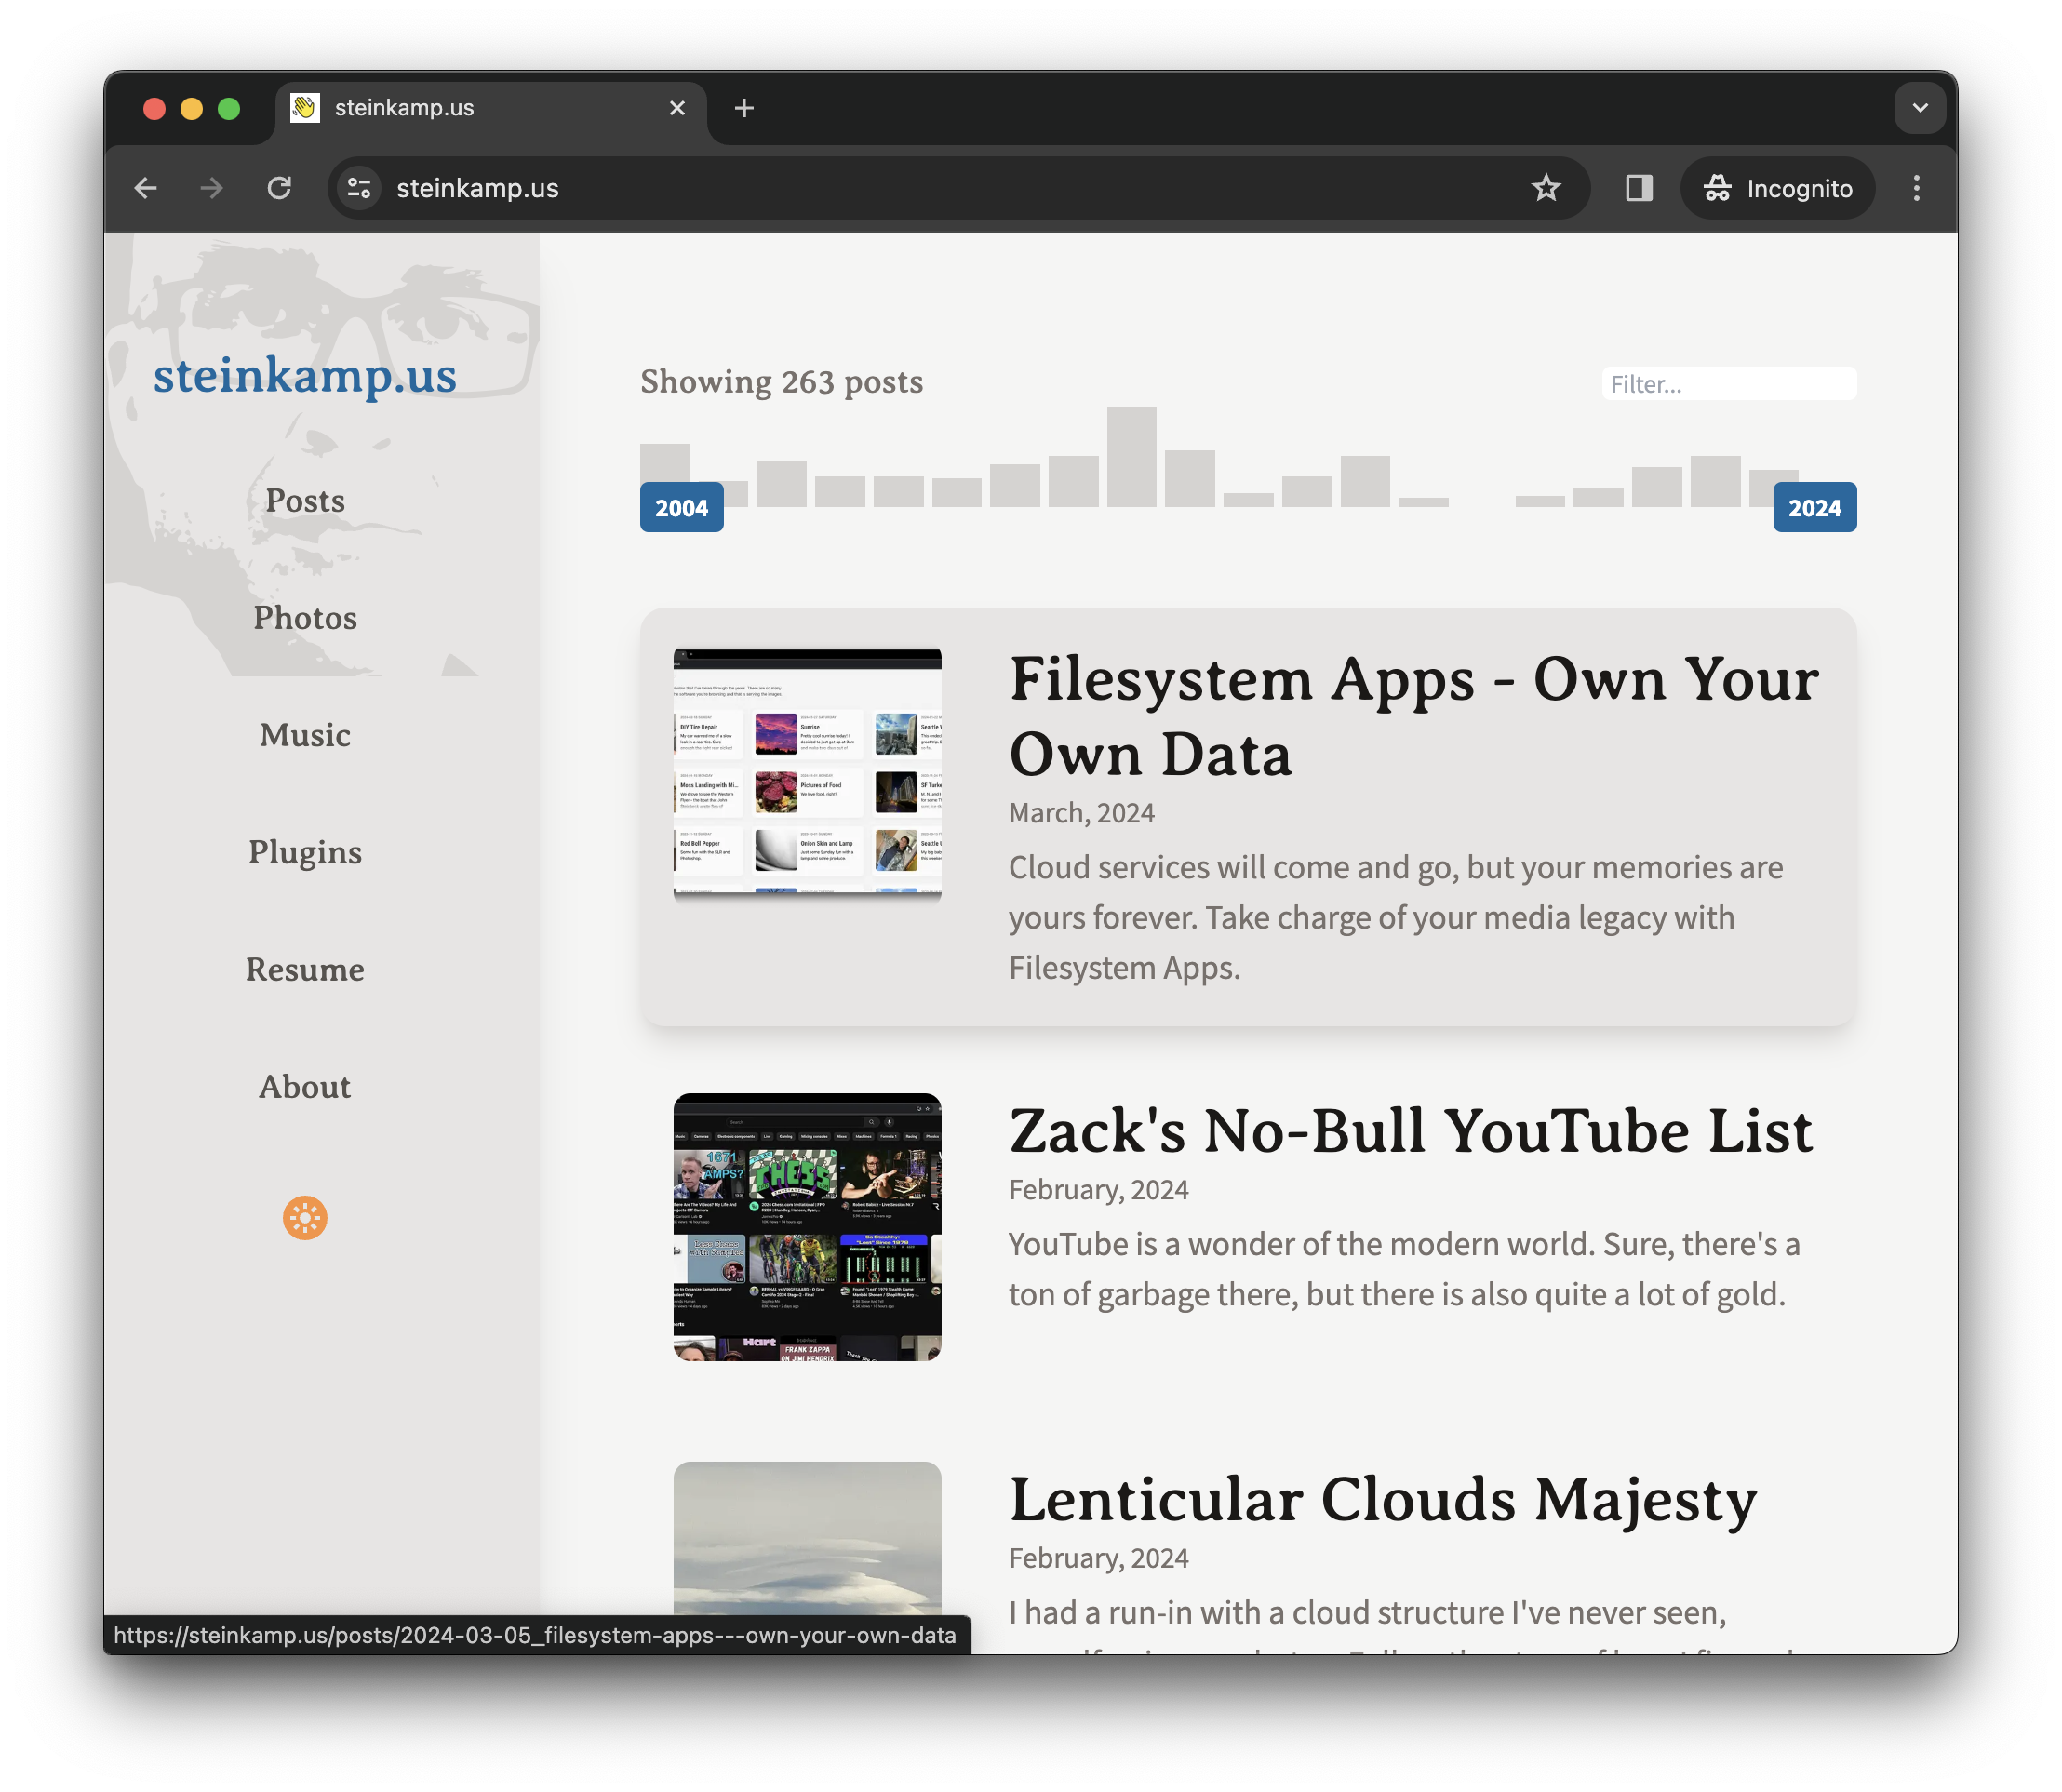The width and height of the screenshot is (2062, 1792).
Task: Open the Resume link
Action: click(x=305, y=969)
